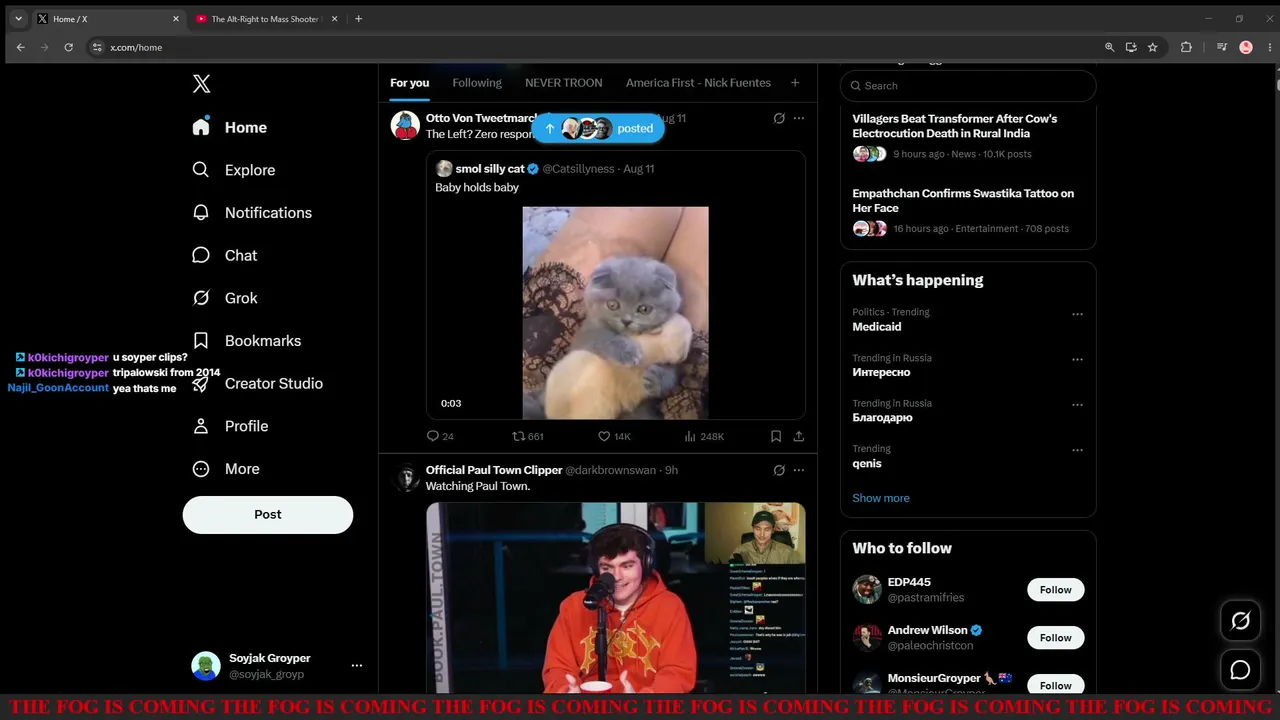The width and height of the screenshot is (1280, 720).
Task: Open the browser Extensions puzzle icon
Action: click(x=1186, y=47)
